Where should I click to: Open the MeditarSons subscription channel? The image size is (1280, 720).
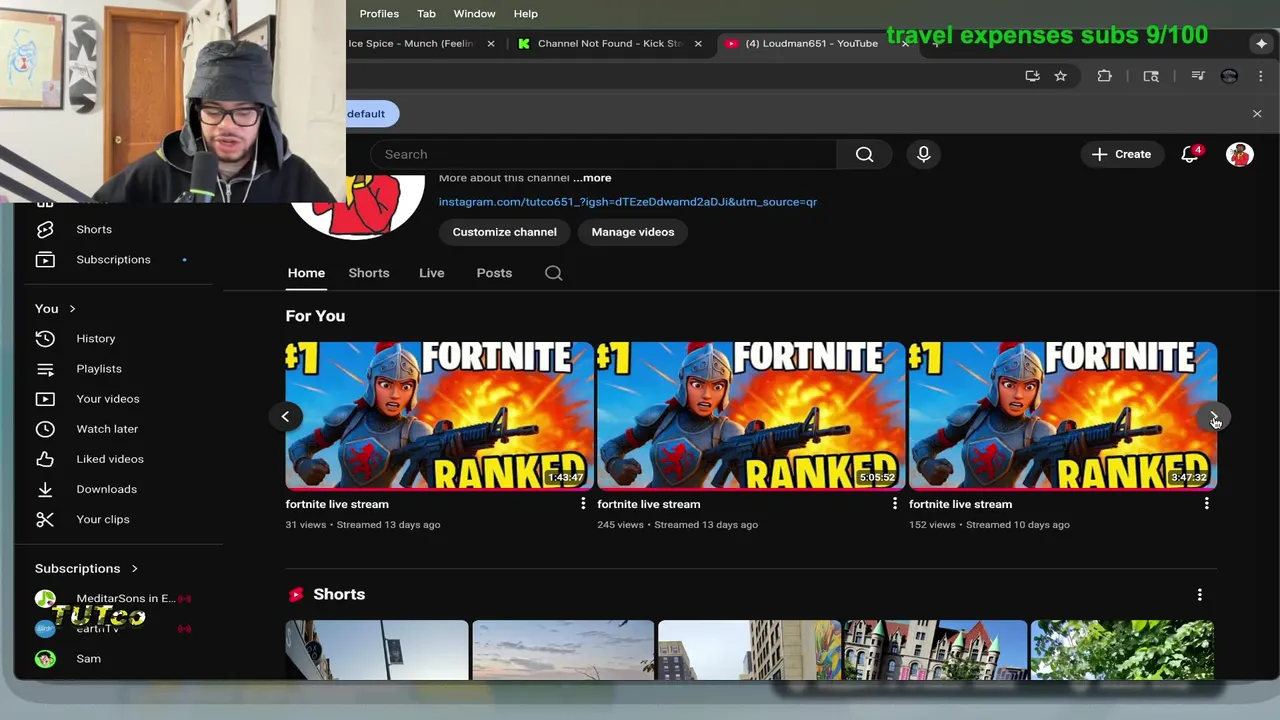(x=118, y=599)
